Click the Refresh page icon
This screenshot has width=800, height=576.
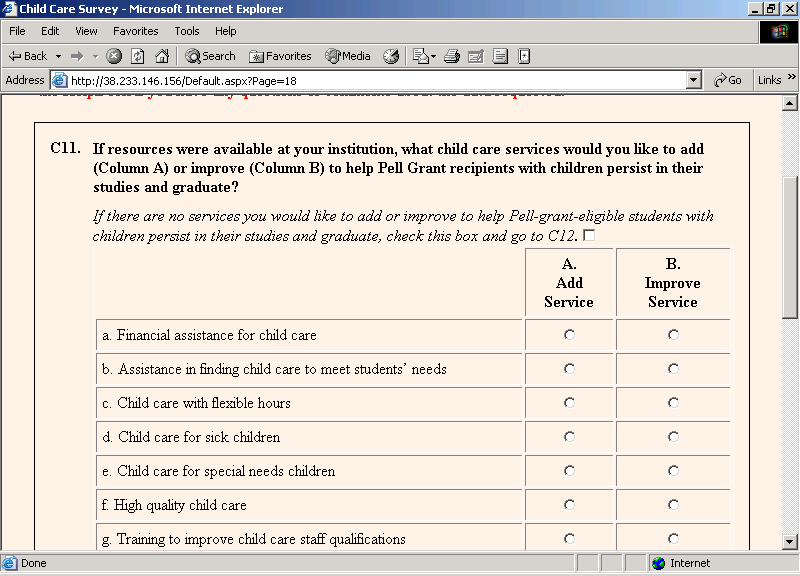(x=138, y=56)
